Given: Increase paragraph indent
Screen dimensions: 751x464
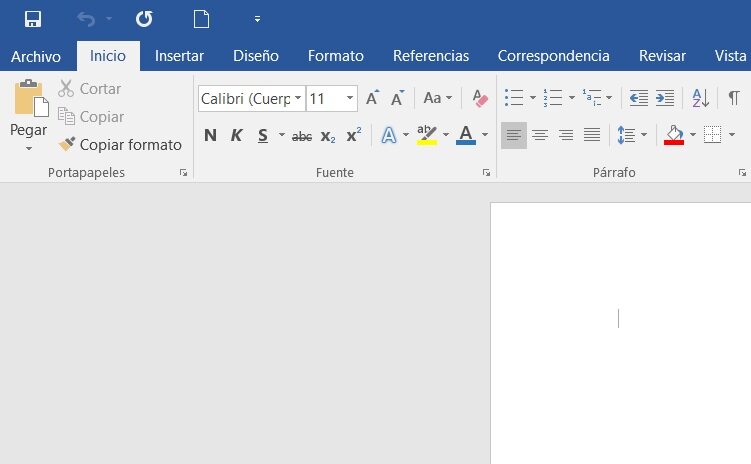Looking at the screenshot, I should pyautogui.click(x=665, y=98).
